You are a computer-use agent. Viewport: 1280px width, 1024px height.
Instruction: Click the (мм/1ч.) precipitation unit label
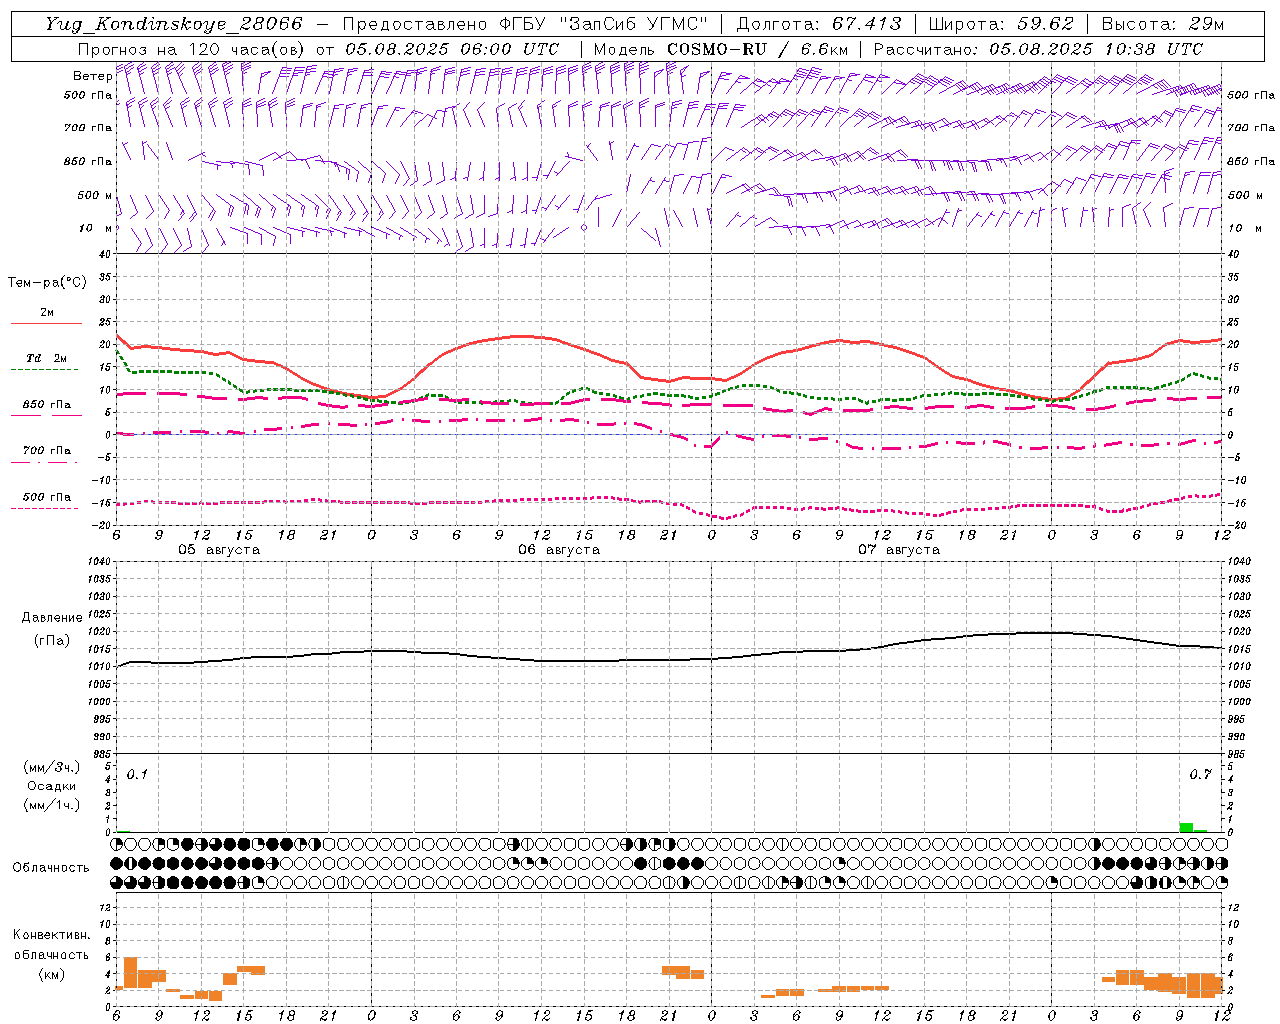point(51,805)
